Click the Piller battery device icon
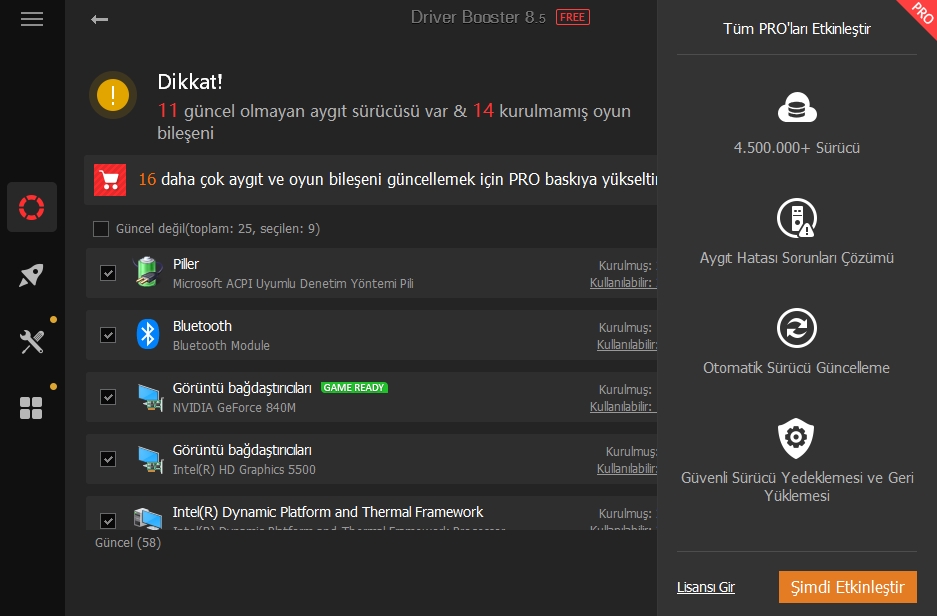The image size is (937, 616). click(148, 272)
